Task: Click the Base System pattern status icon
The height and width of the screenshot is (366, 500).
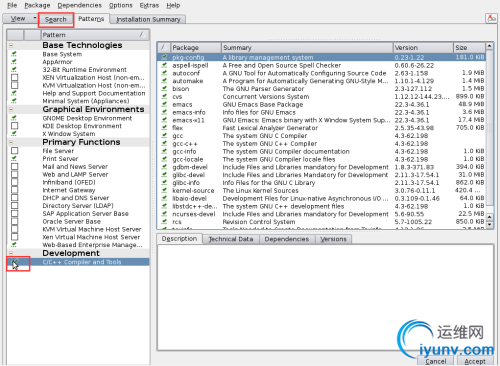Action: click(14, 54)
